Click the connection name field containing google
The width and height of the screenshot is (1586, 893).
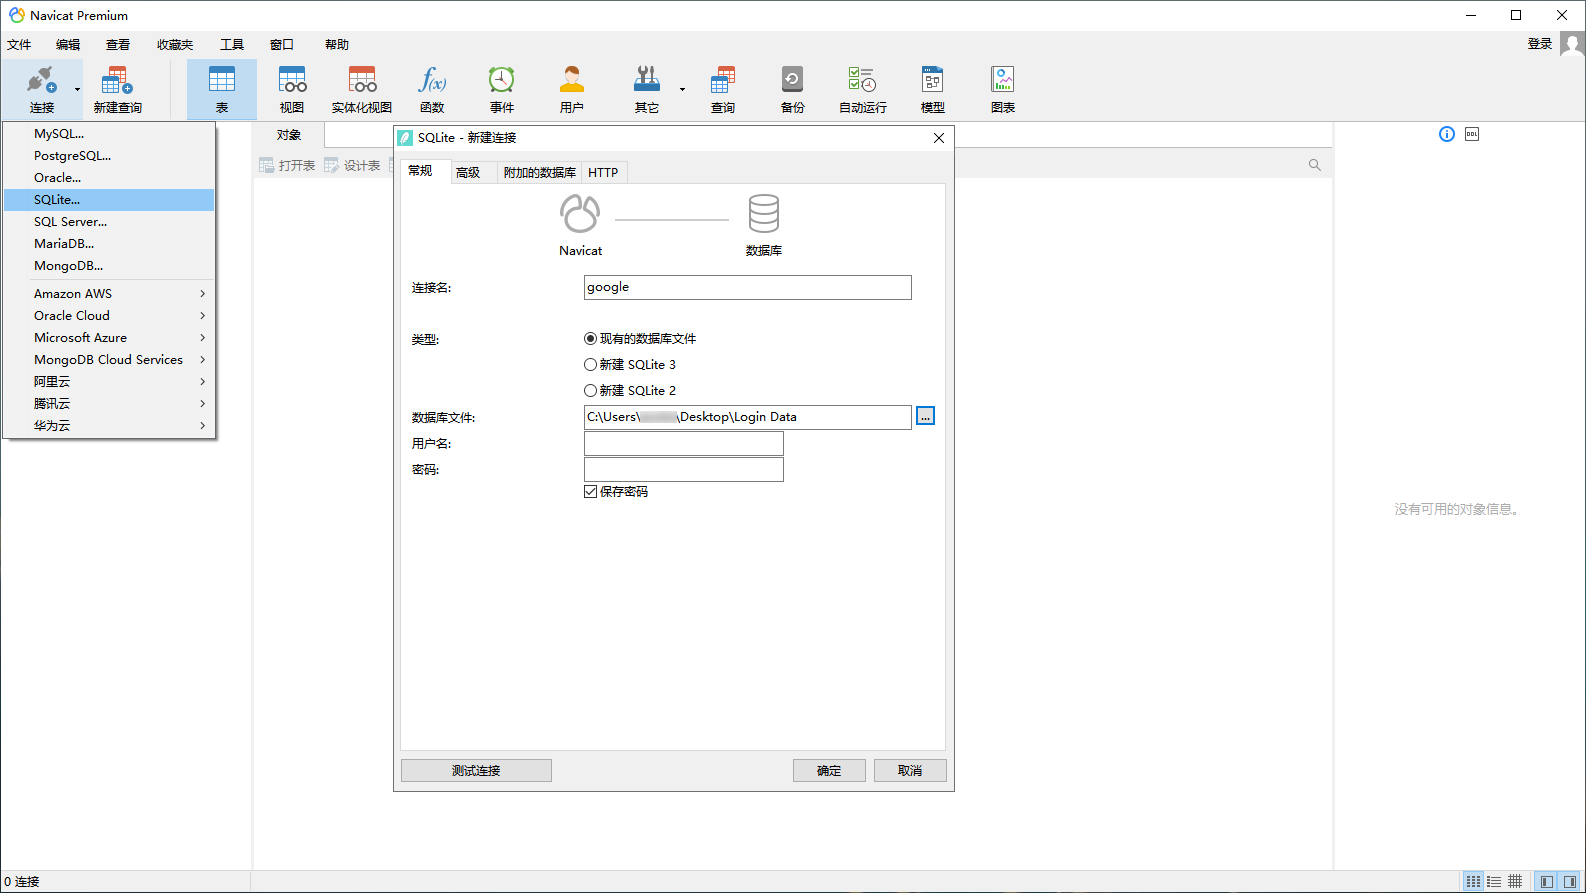pos(748,287)
